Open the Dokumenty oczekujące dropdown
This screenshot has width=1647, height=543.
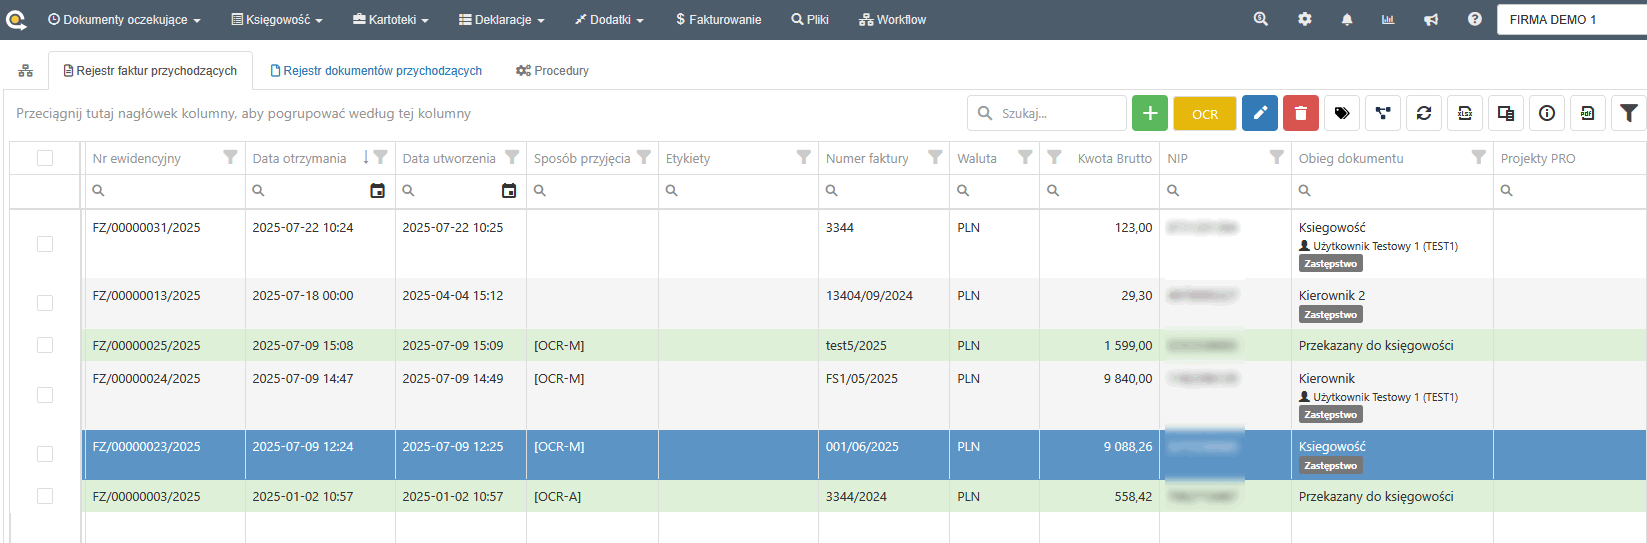click(x=124, y=20)
